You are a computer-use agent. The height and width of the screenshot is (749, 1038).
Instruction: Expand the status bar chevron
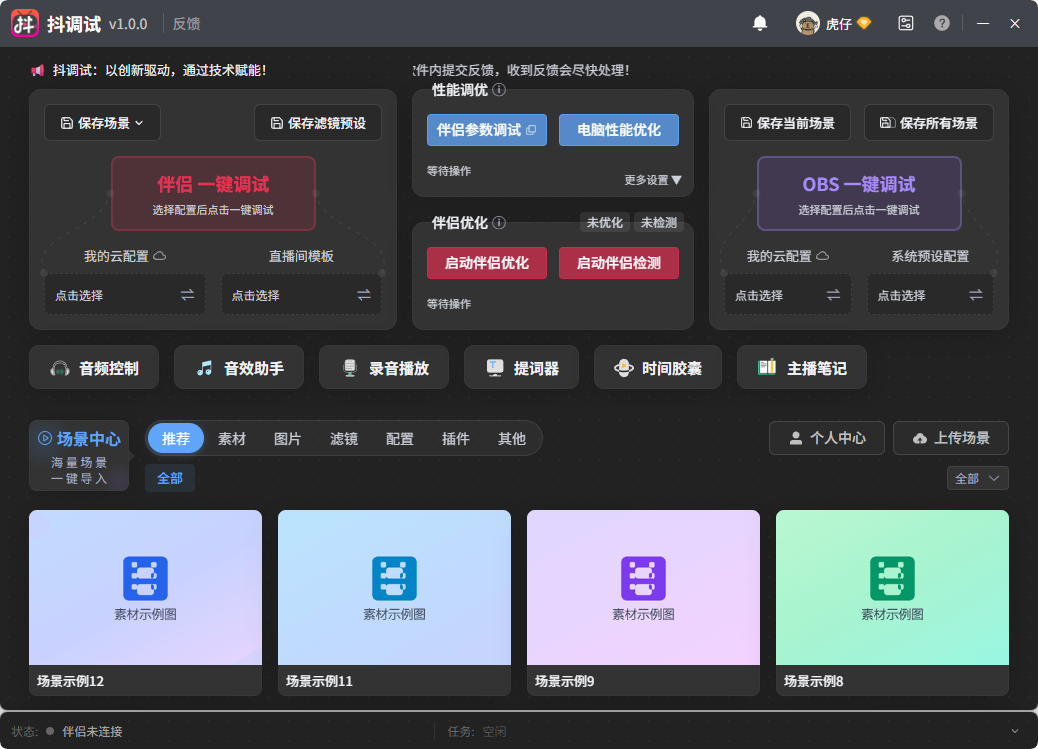(1015, 731)
